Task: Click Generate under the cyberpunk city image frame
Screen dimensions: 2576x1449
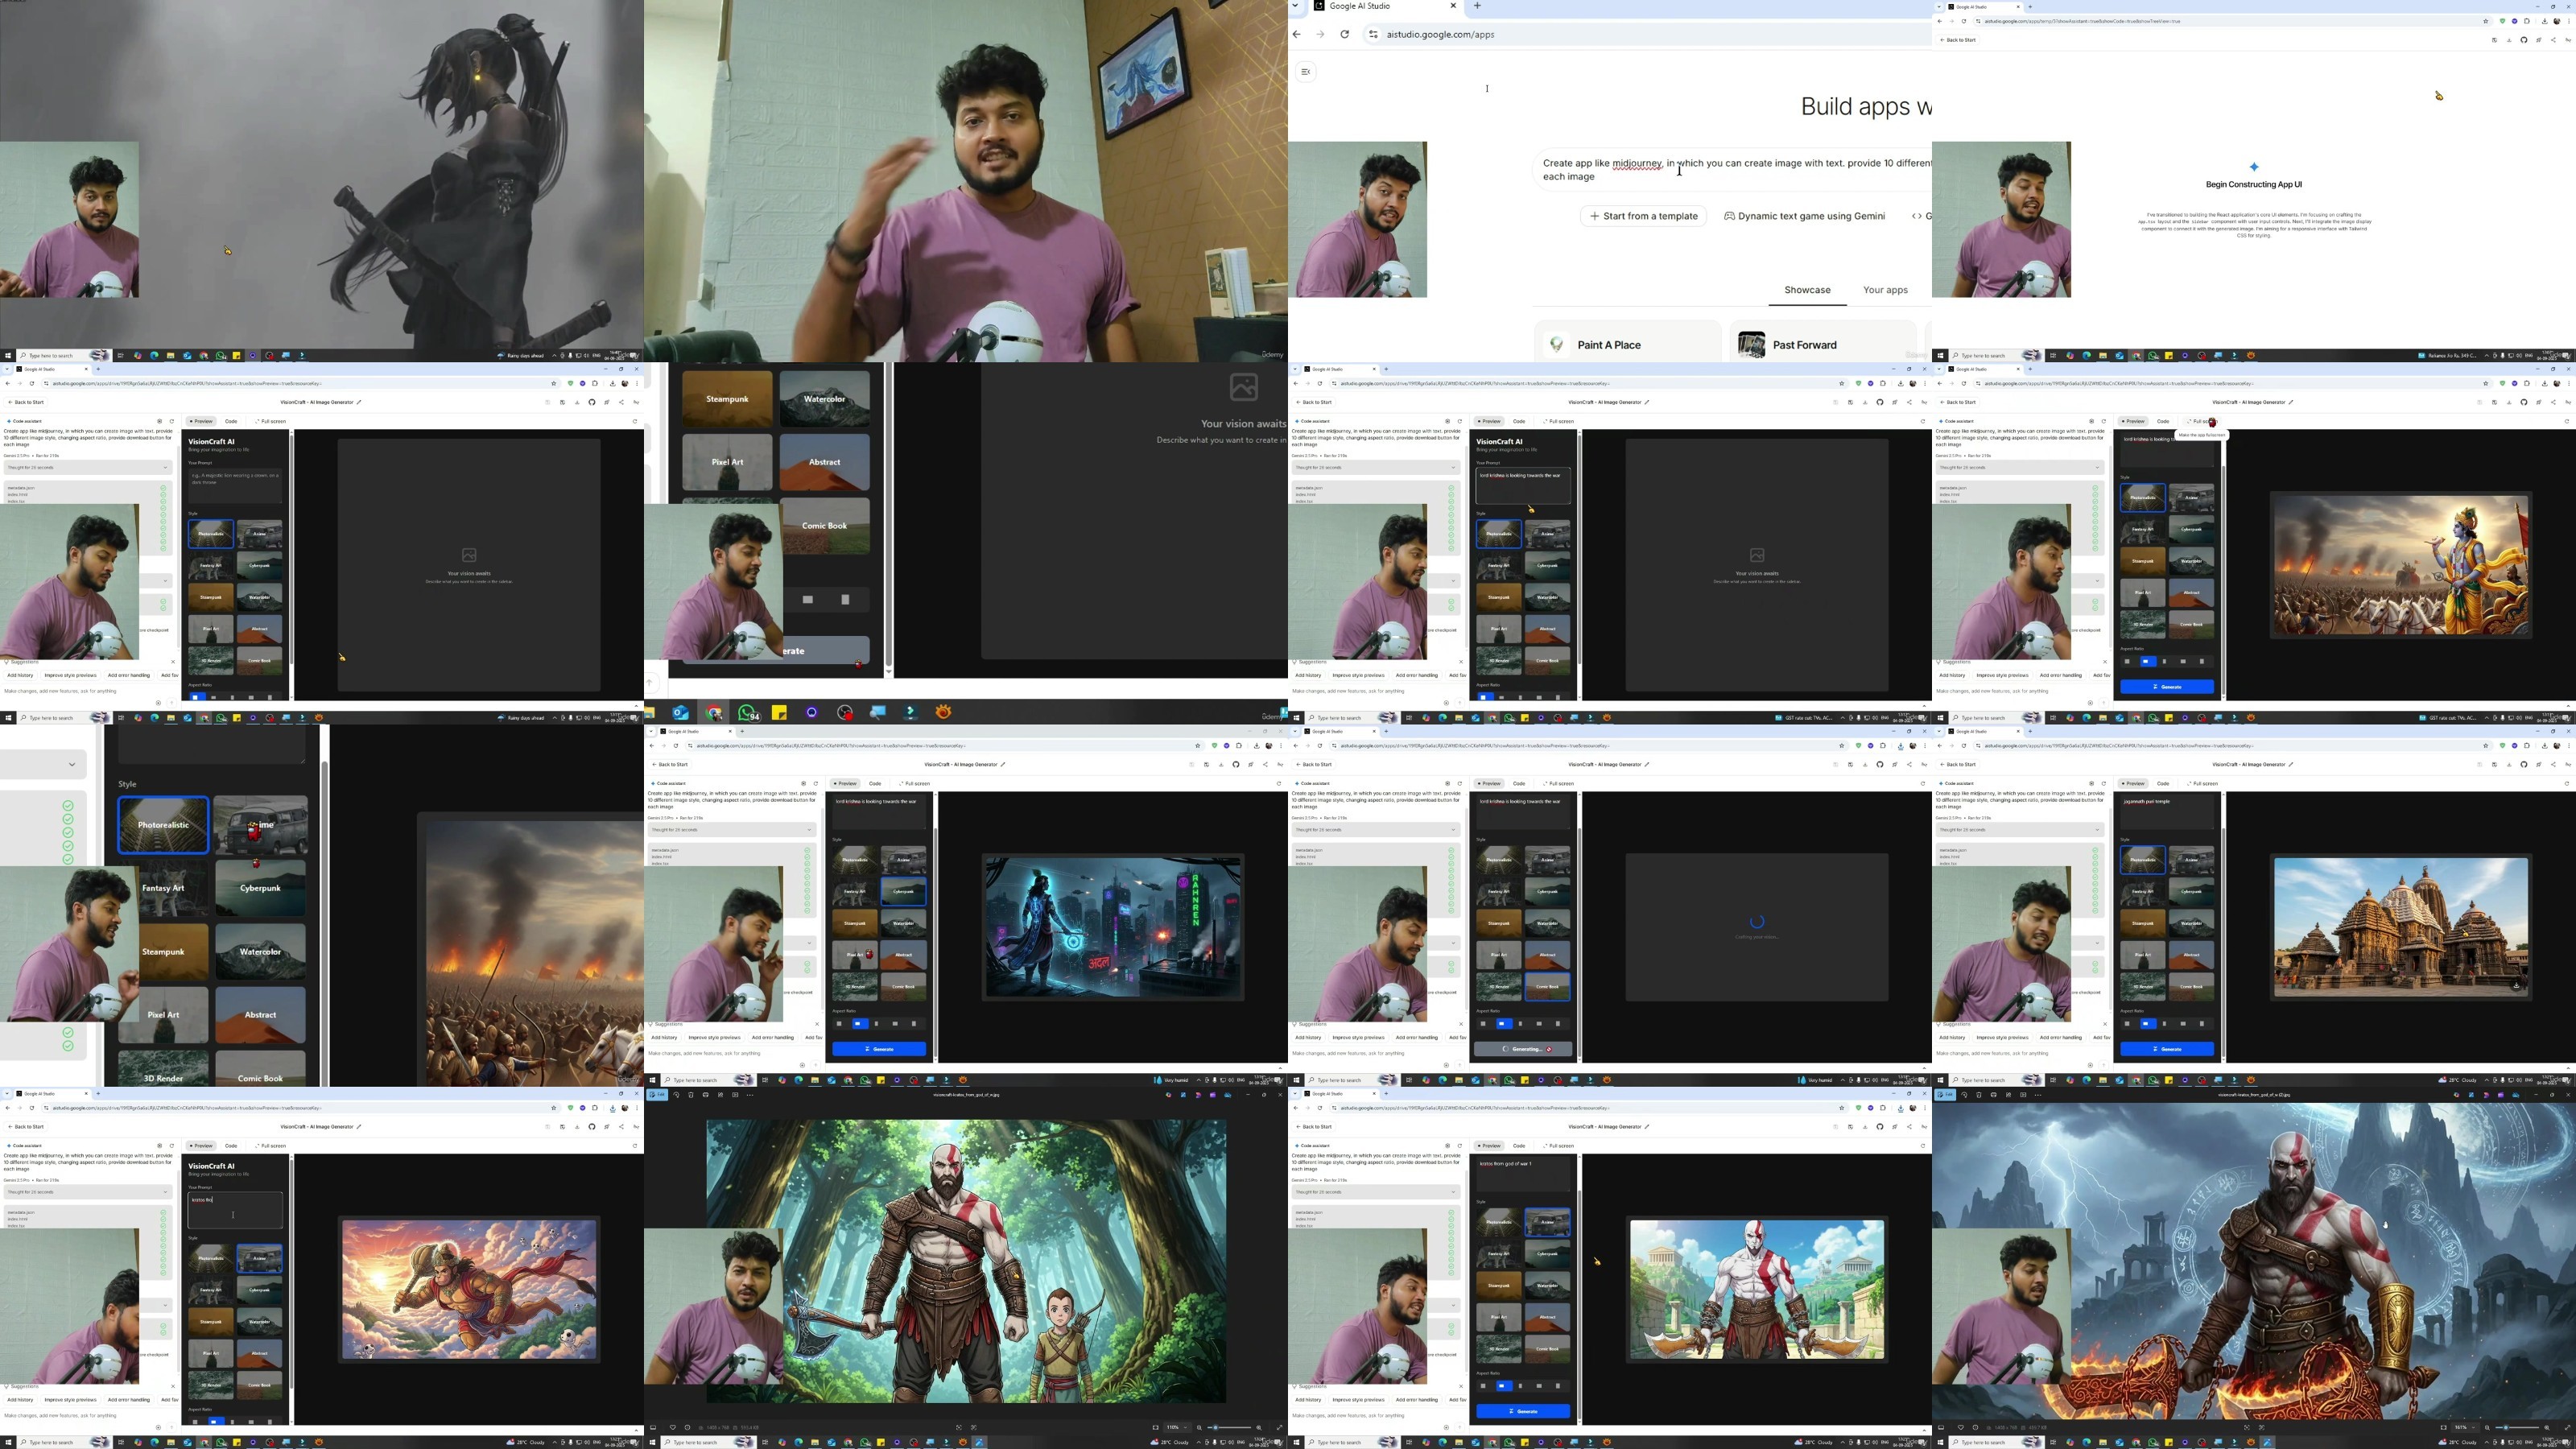Action: (x=879, y=1049)
